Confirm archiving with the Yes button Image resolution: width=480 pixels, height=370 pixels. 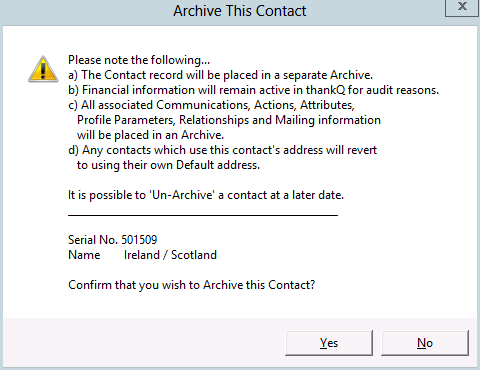[329, 343]
